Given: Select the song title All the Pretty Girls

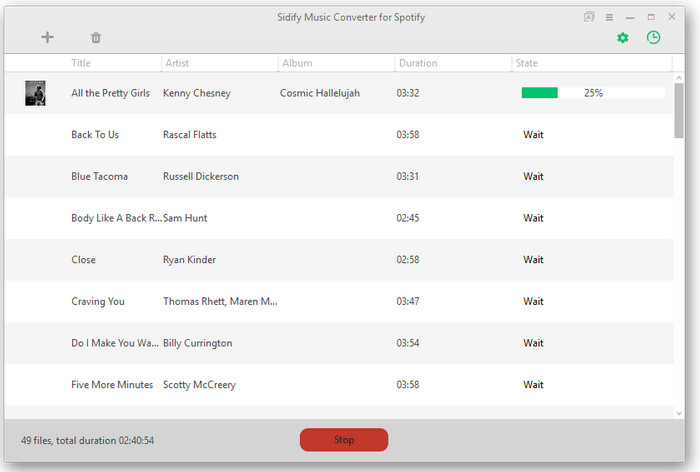Looking at the screenshot, I should pyautogui.click(x=110, y=93).
